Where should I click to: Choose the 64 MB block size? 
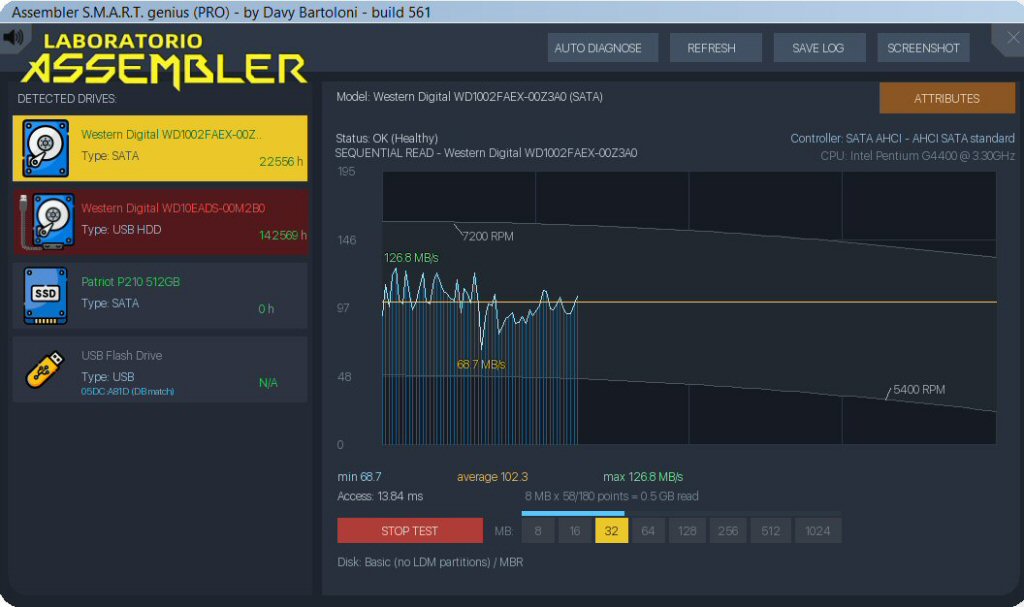click(x=648, y=531)
